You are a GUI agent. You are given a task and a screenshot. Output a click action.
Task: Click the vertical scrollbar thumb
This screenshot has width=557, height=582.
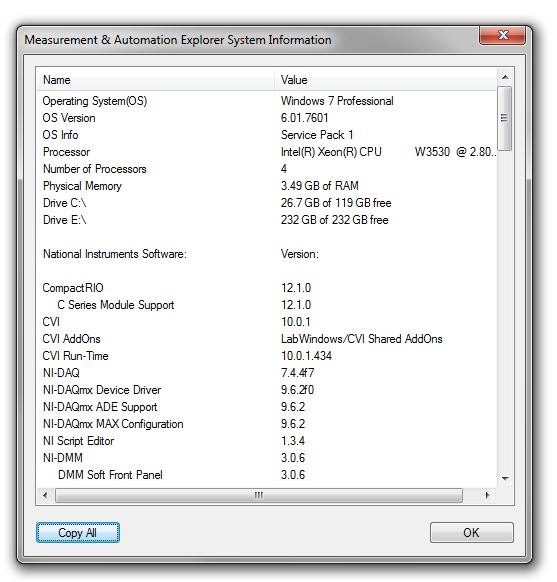point(504,118)
